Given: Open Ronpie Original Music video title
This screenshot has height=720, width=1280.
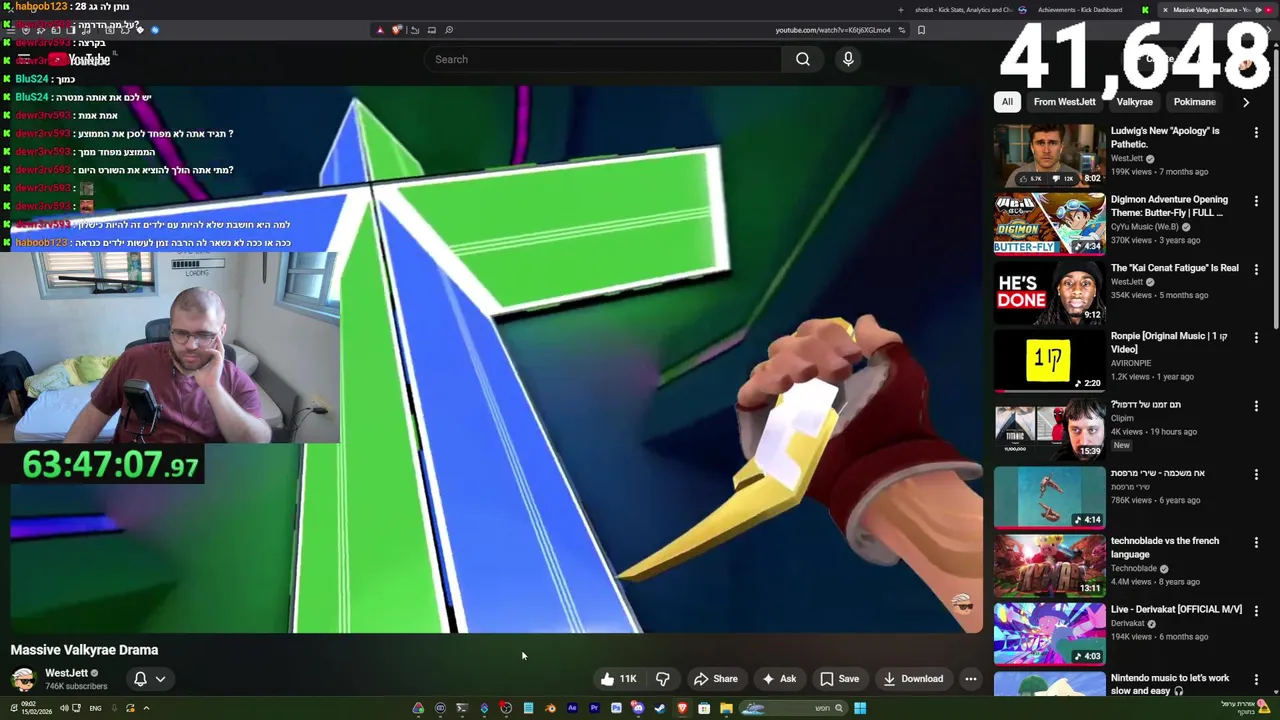Looking at the screenshot, I should point(1168,342).
